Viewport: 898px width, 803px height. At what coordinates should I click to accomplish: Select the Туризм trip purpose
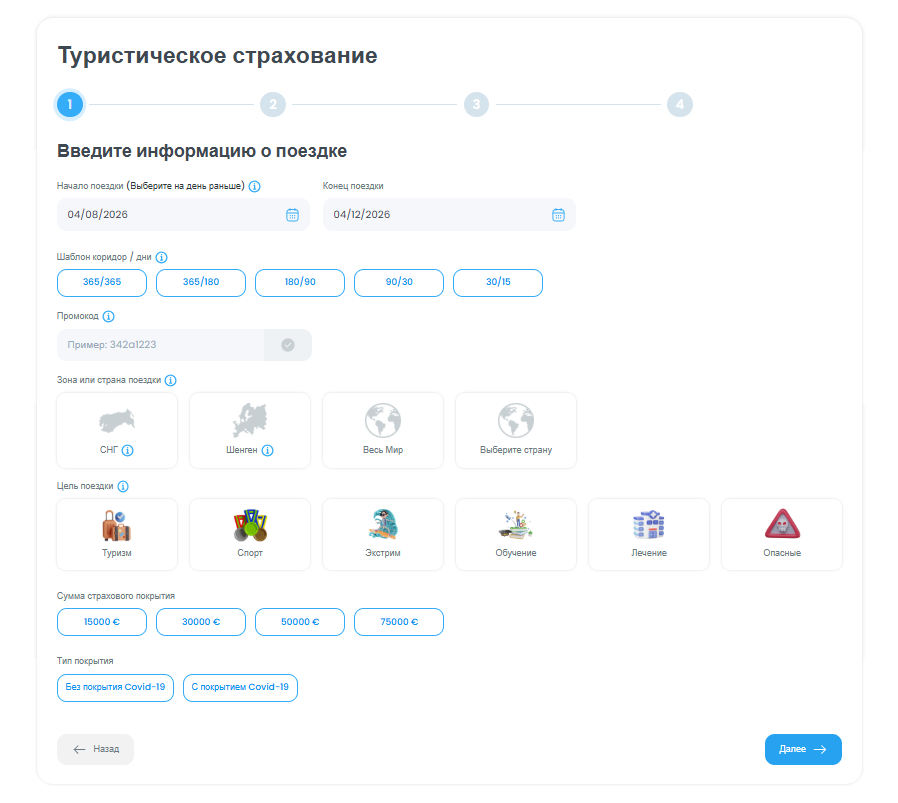(x=117, y=534)
